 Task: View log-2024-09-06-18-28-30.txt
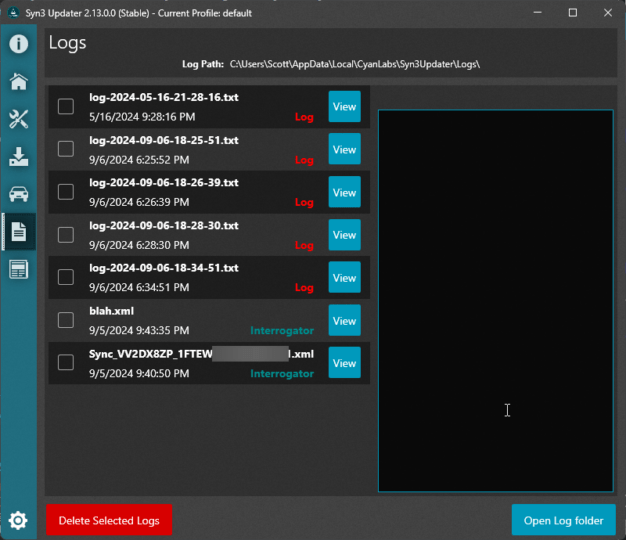pyautogui.click(x=345, y=235)
